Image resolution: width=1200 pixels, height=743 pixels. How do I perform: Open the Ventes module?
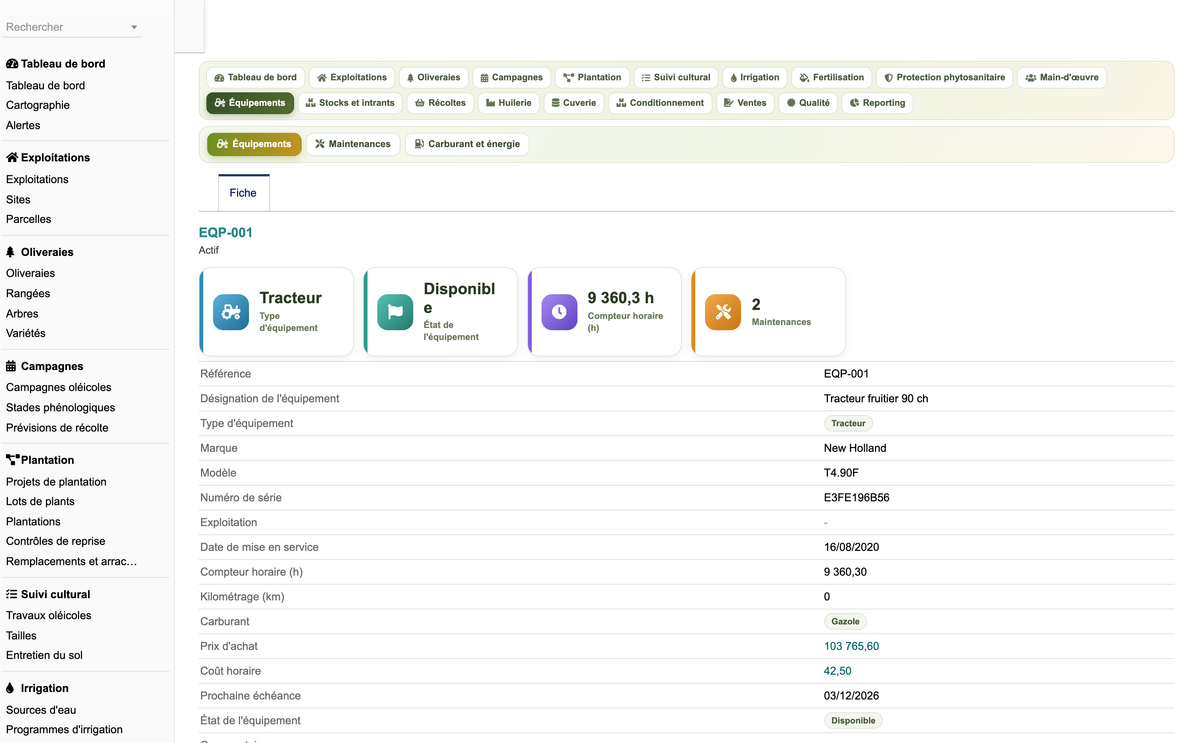[x=745, y=103]
